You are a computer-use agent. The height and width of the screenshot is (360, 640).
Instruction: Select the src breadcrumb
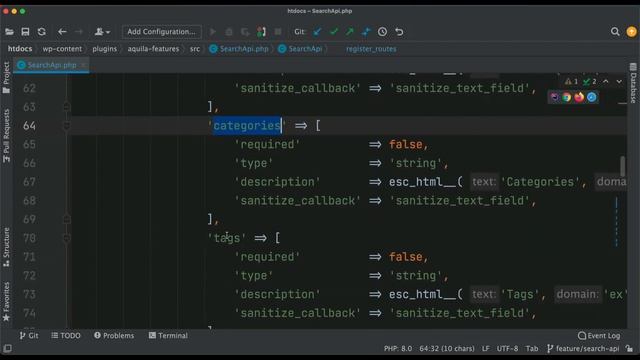tap(195, 49)
